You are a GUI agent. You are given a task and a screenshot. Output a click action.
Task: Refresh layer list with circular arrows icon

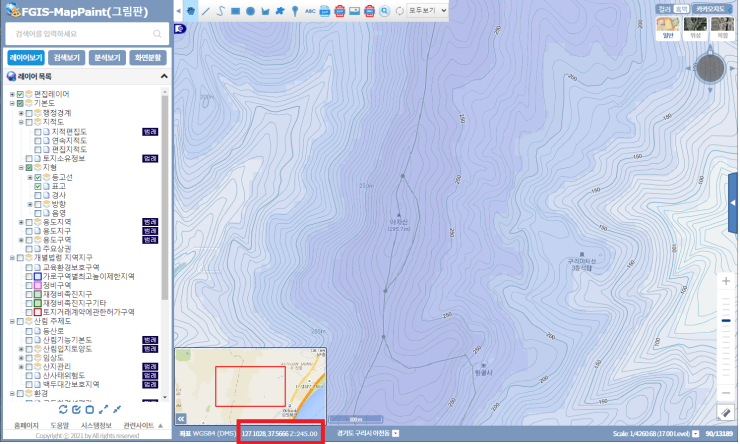pos(63,409)
